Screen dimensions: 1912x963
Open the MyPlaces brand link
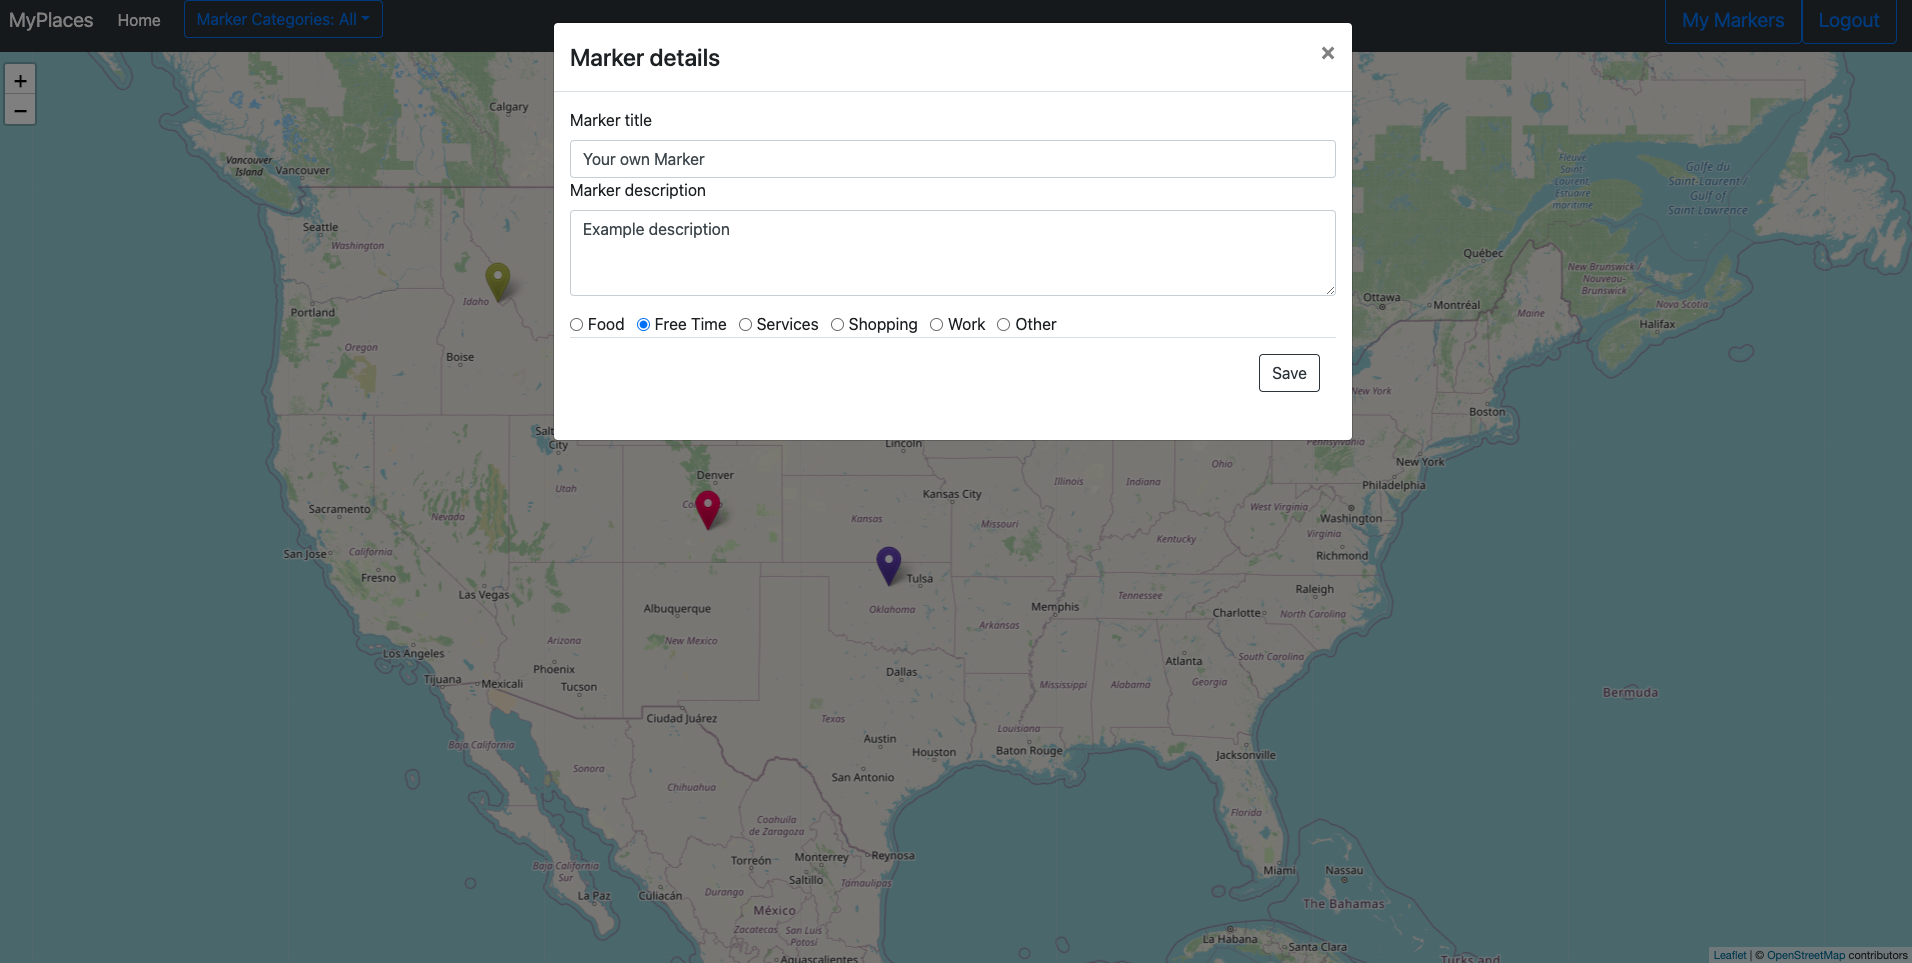click(x=51, y=20)
